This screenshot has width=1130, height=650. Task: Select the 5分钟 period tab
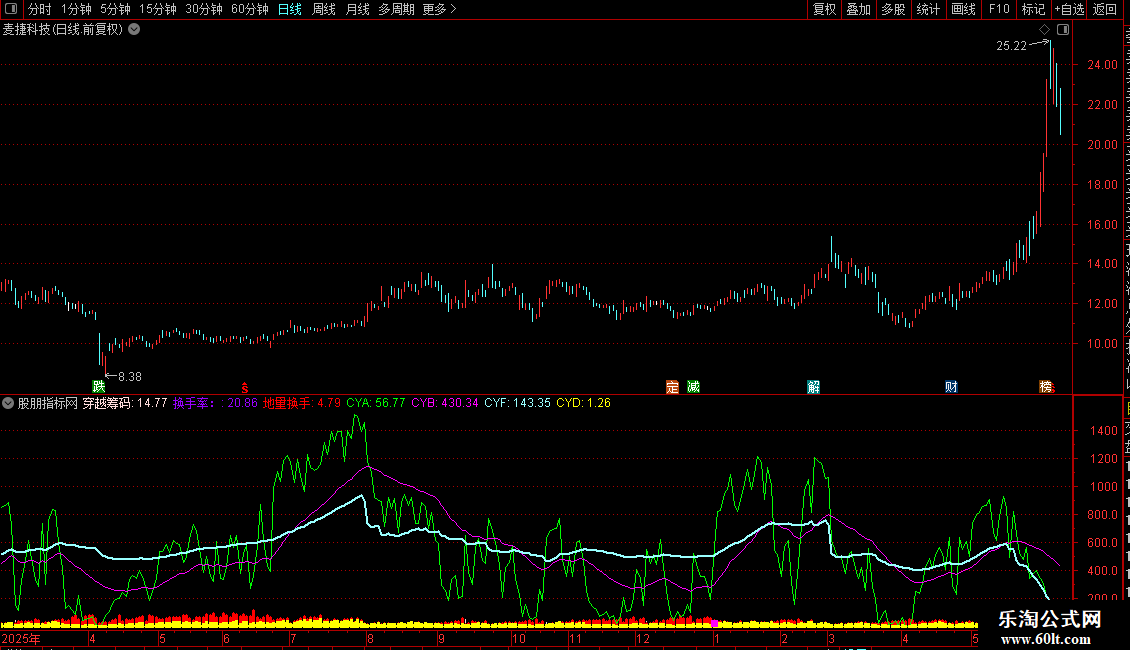(115, 9)
